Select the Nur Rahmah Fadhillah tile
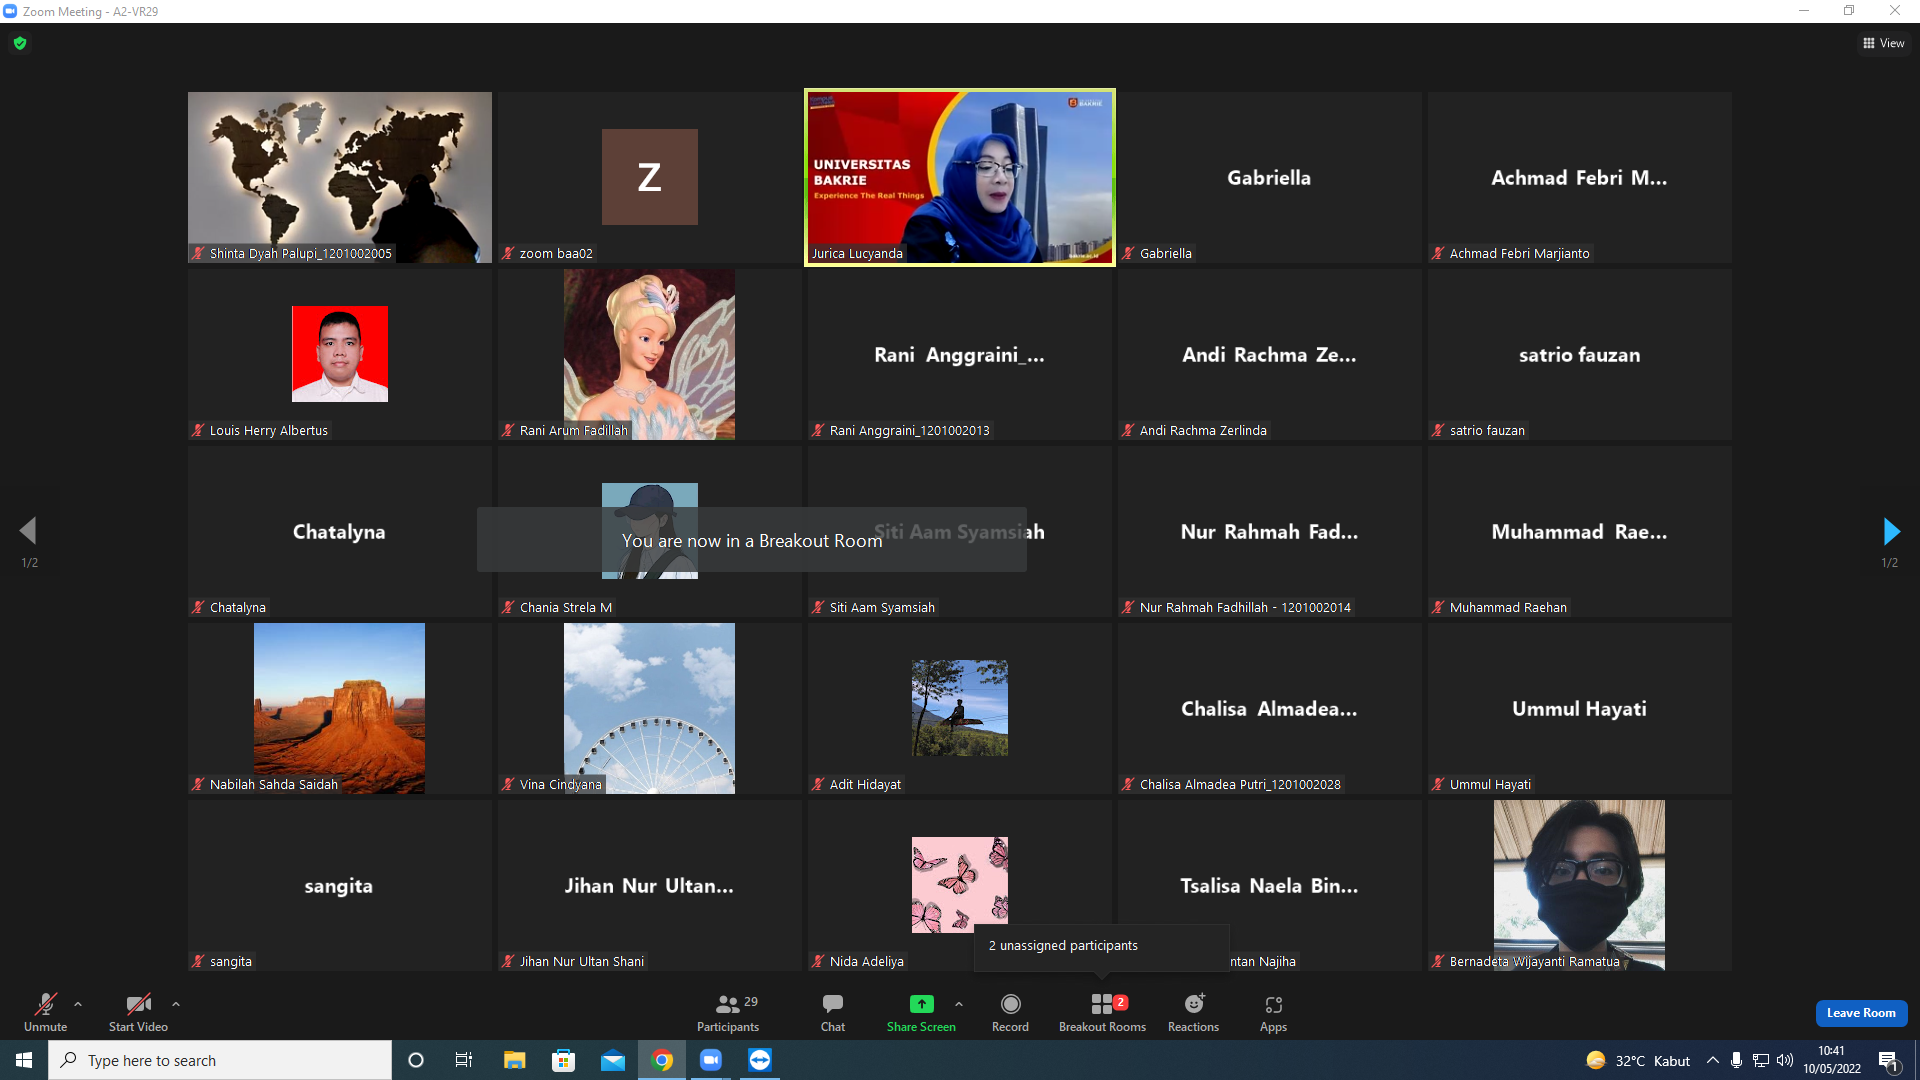 tap(1270, 531)
